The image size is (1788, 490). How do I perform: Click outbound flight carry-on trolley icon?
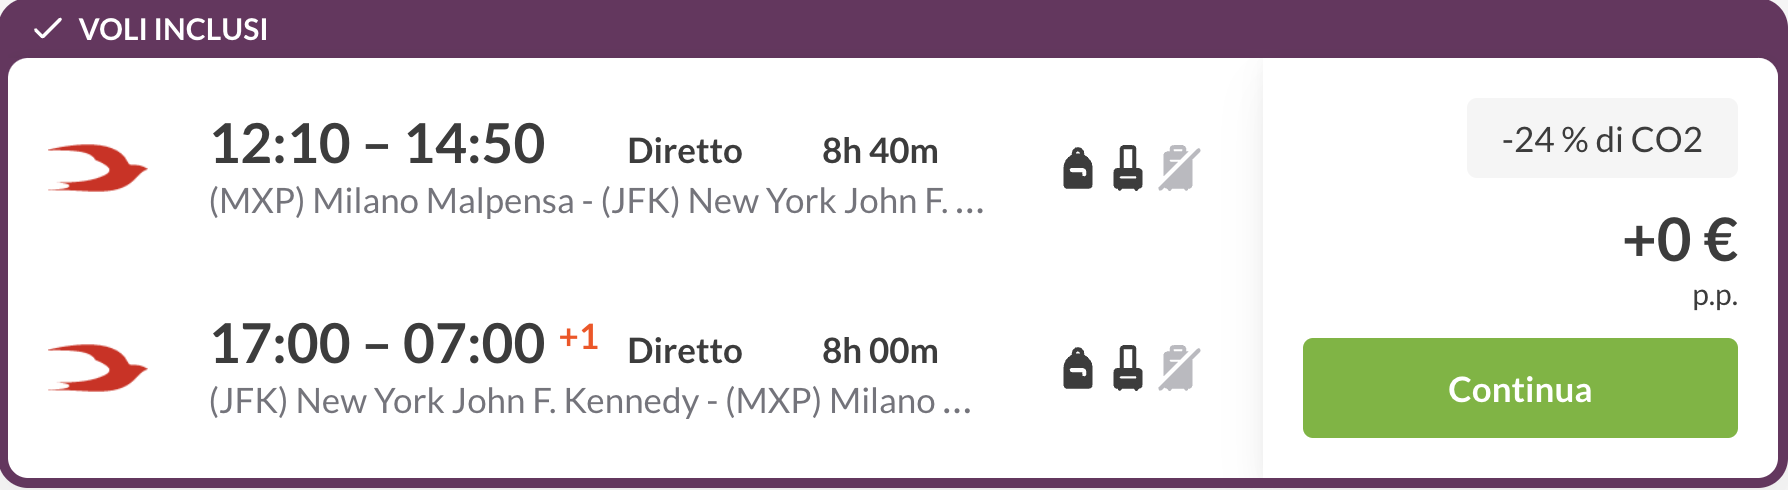(1128, 168)
